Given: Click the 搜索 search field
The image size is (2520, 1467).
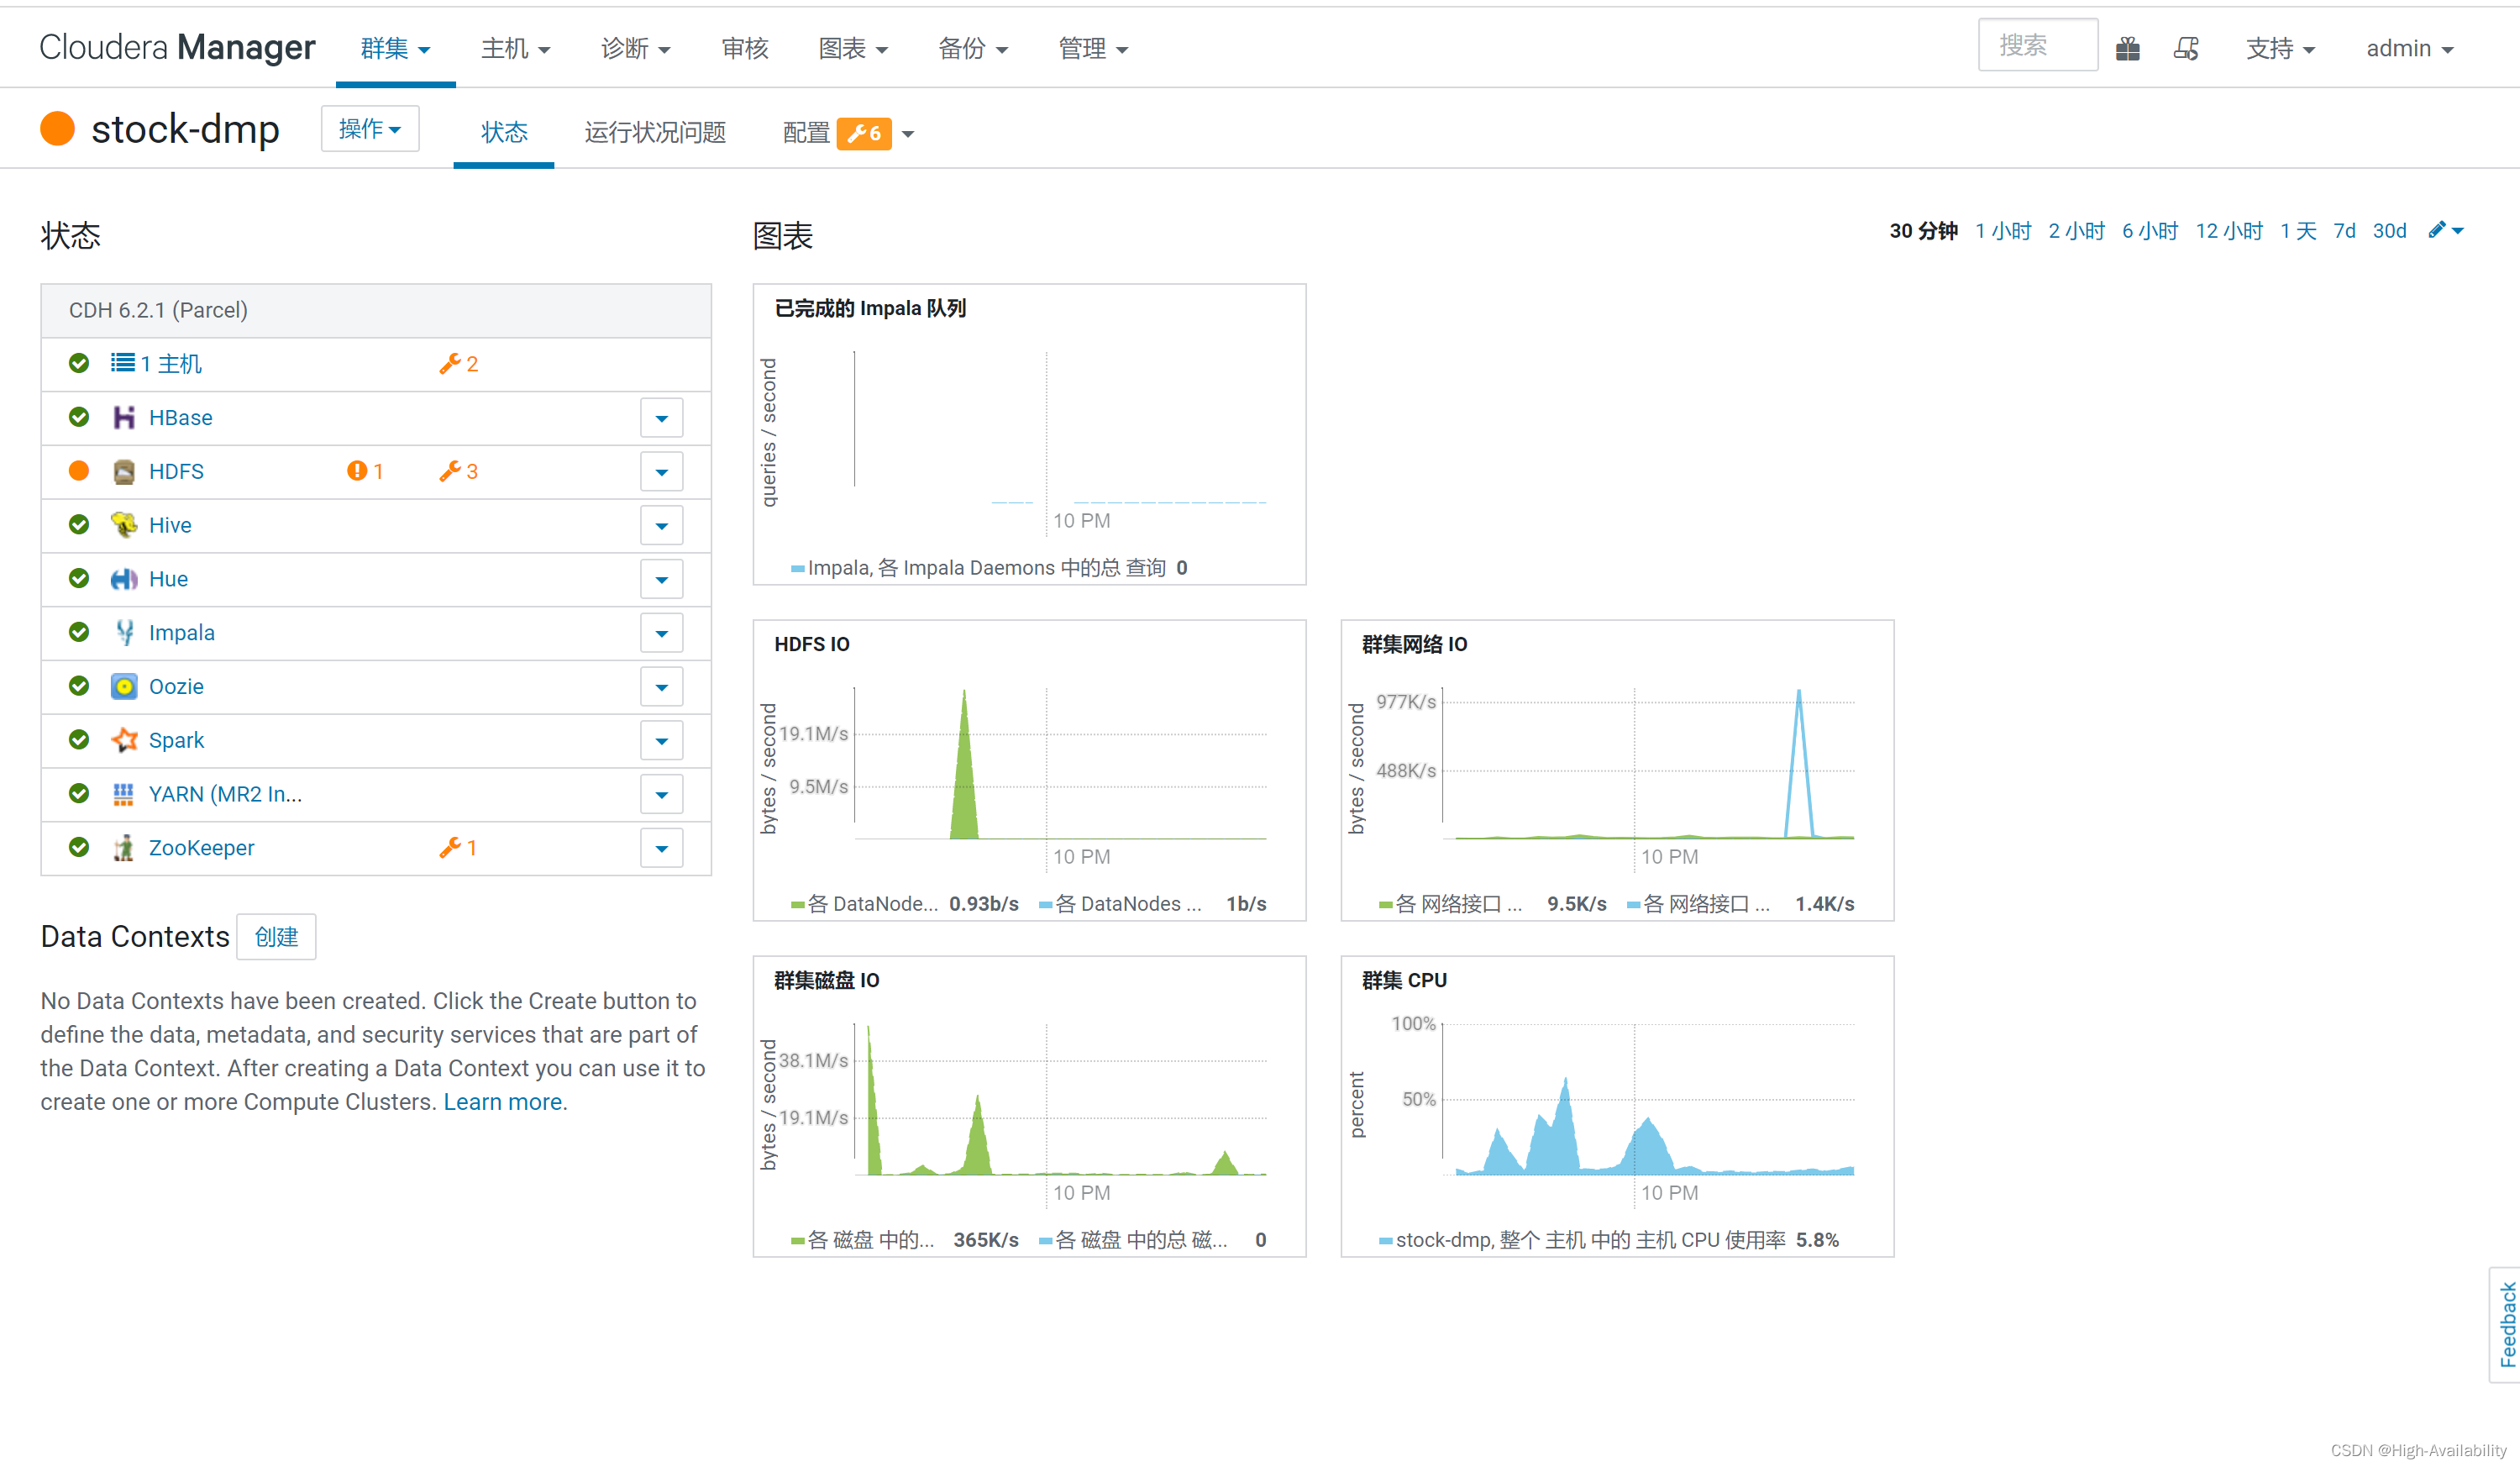Looking at the screenshot, I should tap(2036, 46).
